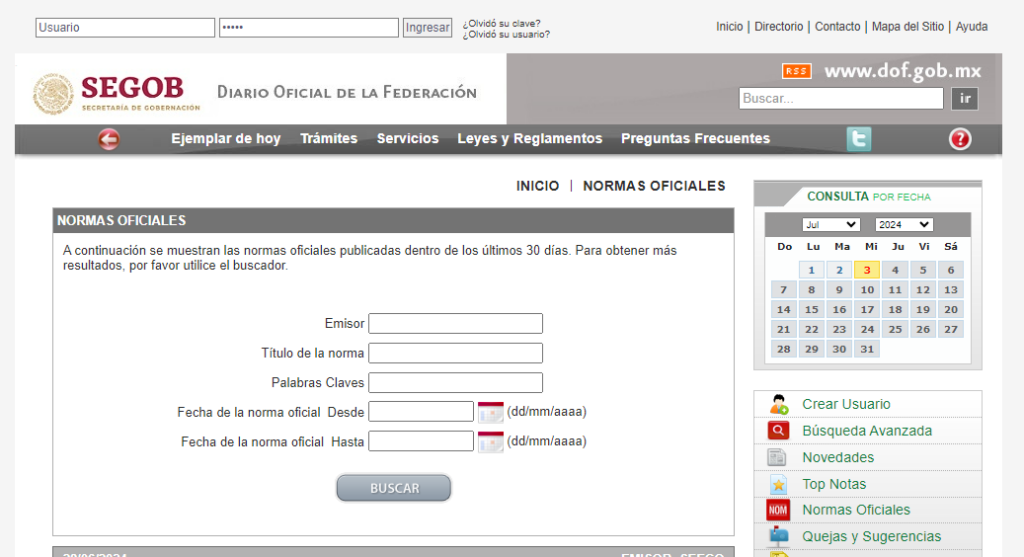1024x557 pixels.
Task: Select highlighted day 3 in calendar
Action: tap(867, 270)
